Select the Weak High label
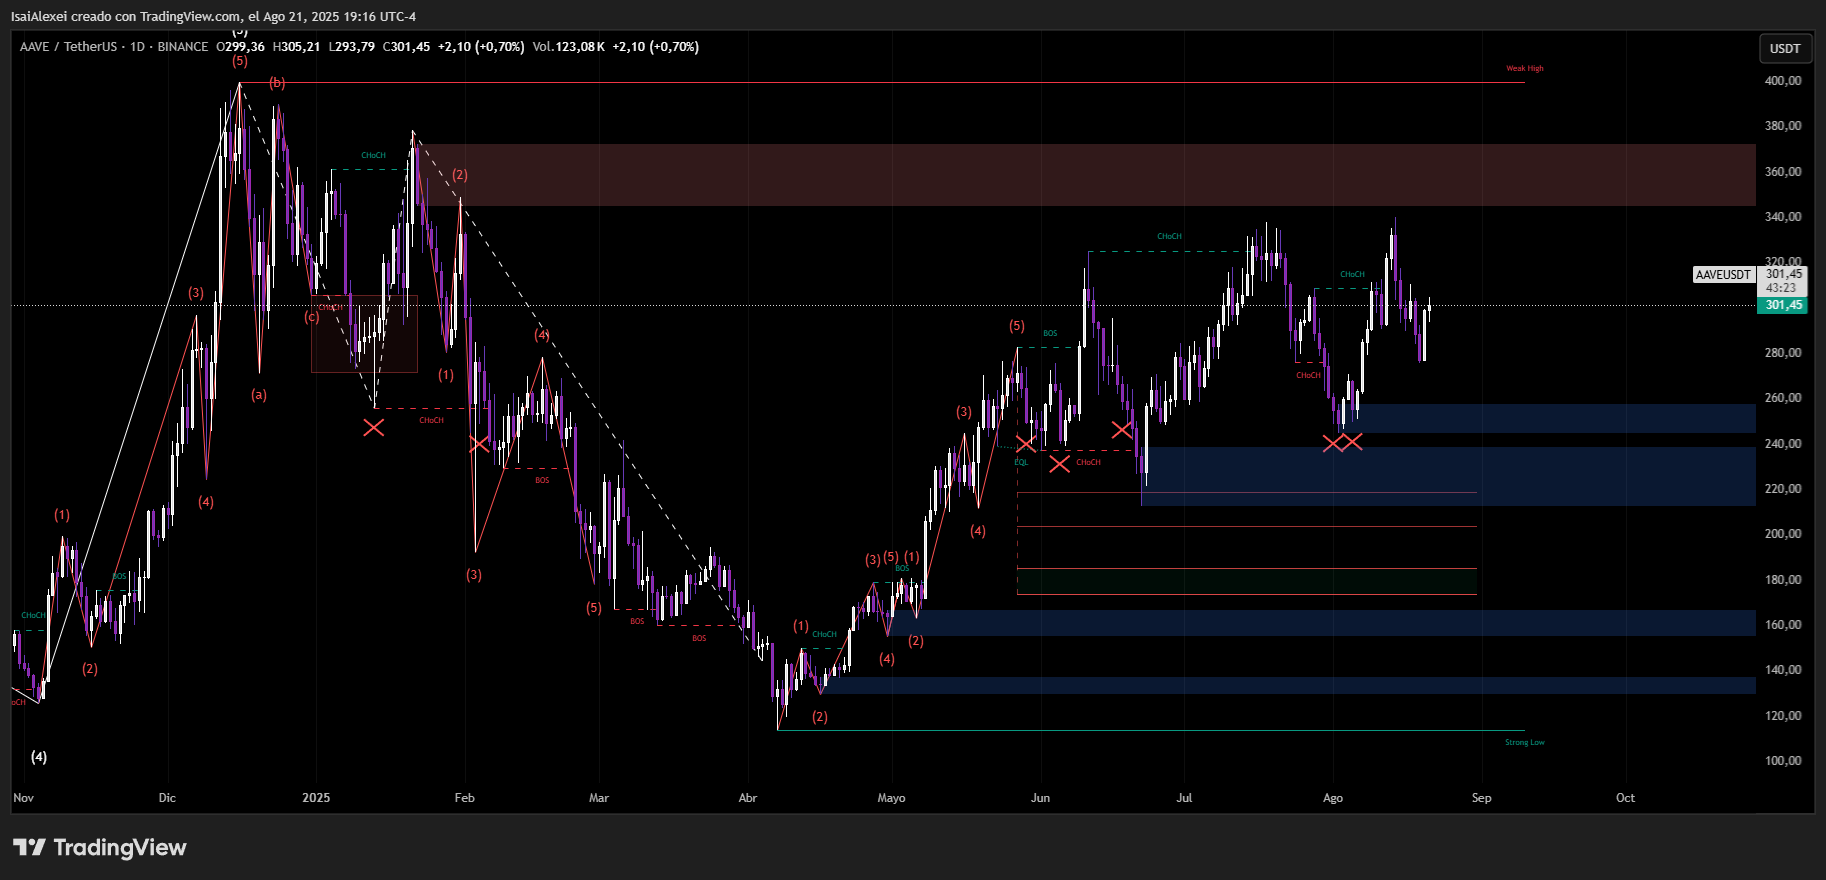This screenshot has height=880, width=1826. pyautogui.click(x=1524, y=69)
